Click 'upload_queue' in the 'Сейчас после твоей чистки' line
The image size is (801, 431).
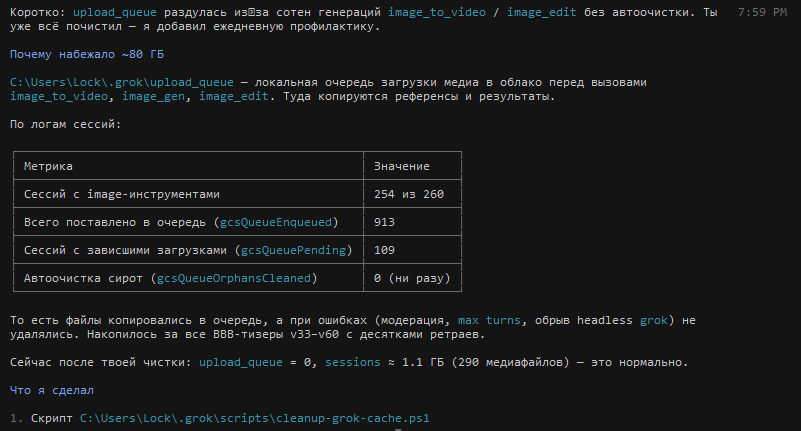tap(241, 362)
